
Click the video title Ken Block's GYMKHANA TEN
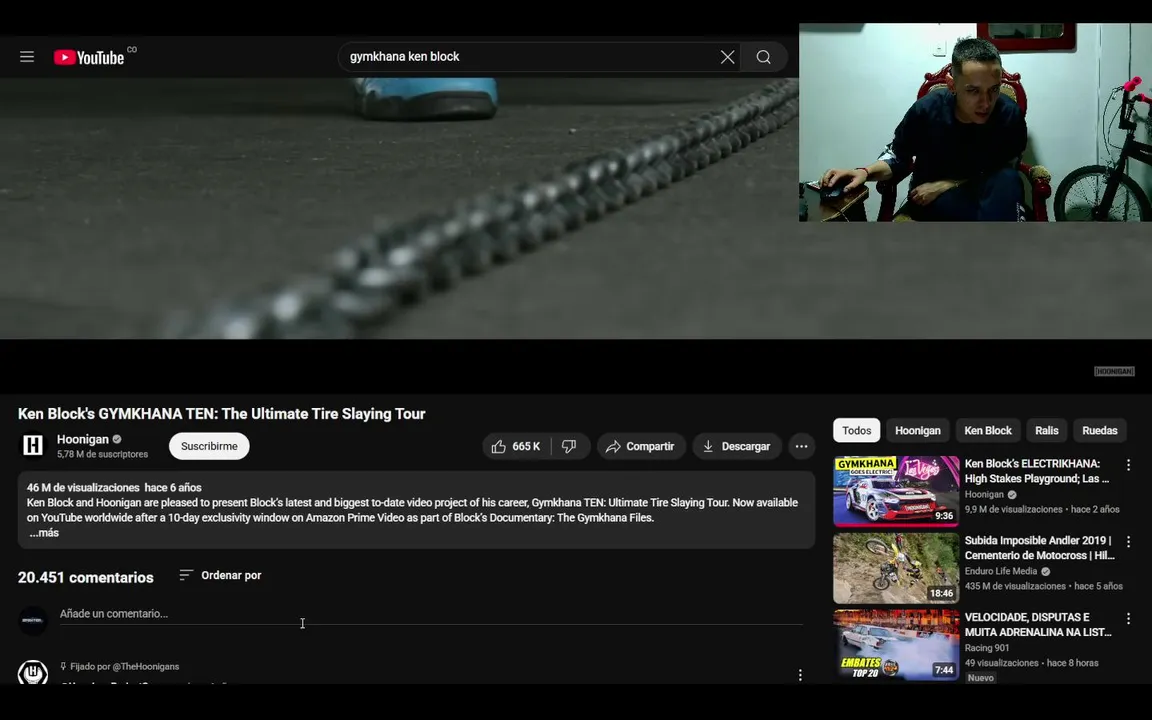coord(222,414)
